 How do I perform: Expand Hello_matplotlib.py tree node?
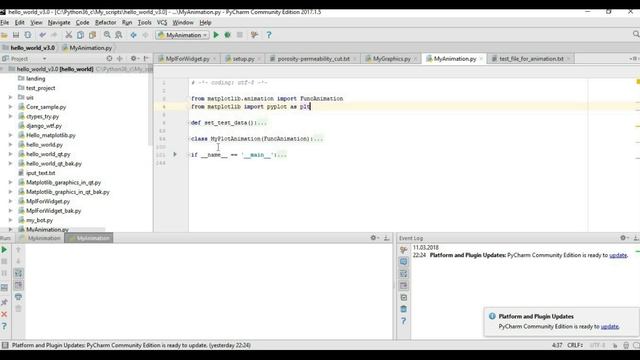11,135
